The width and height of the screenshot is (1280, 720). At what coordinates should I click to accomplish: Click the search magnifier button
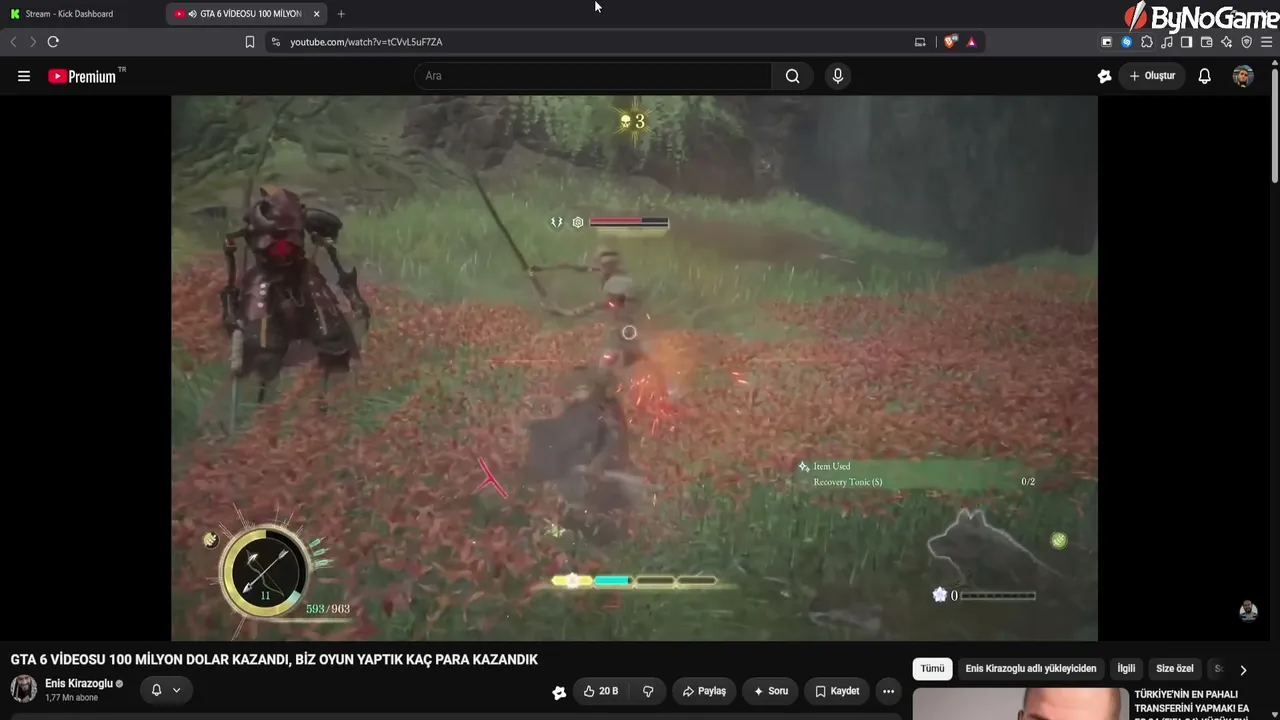pos(793,76)
